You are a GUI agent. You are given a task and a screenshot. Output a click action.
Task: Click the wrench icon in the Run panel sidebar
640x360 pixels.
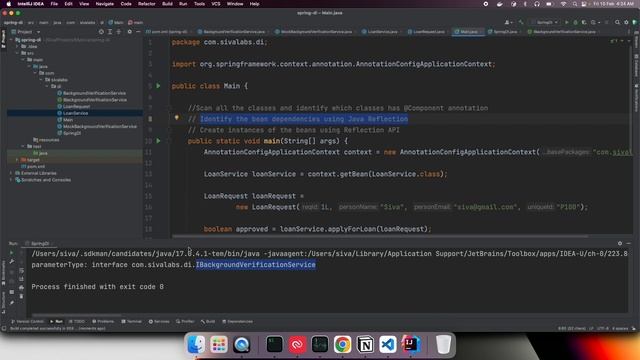pyautogui.click(x=11, y=261)
